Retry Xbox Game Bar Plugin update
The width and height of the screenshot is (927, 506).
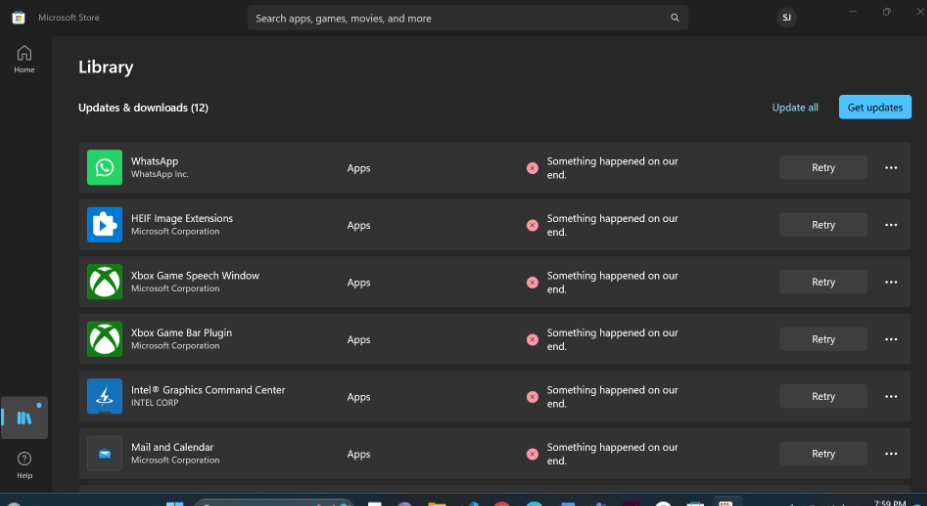(823, 339)
